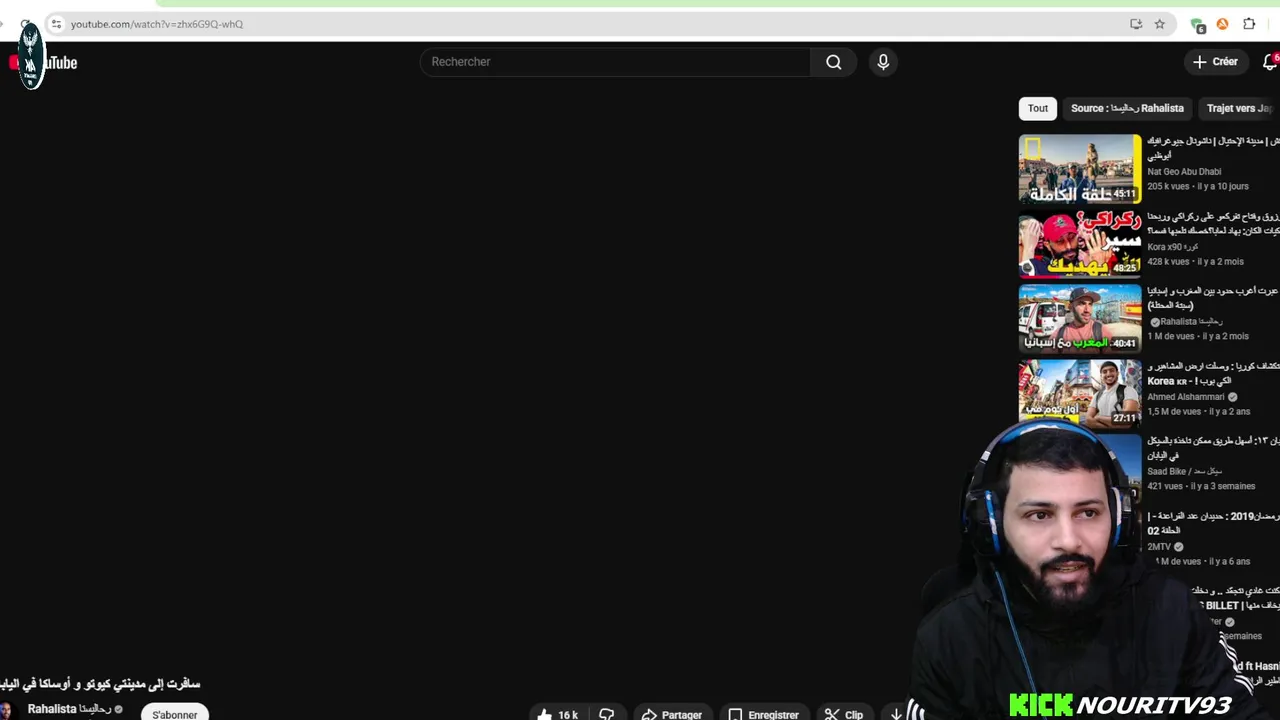1280x720 pixels.
Task: Dislike the video with the thumbs-down
Action: (x=606, y=714)
